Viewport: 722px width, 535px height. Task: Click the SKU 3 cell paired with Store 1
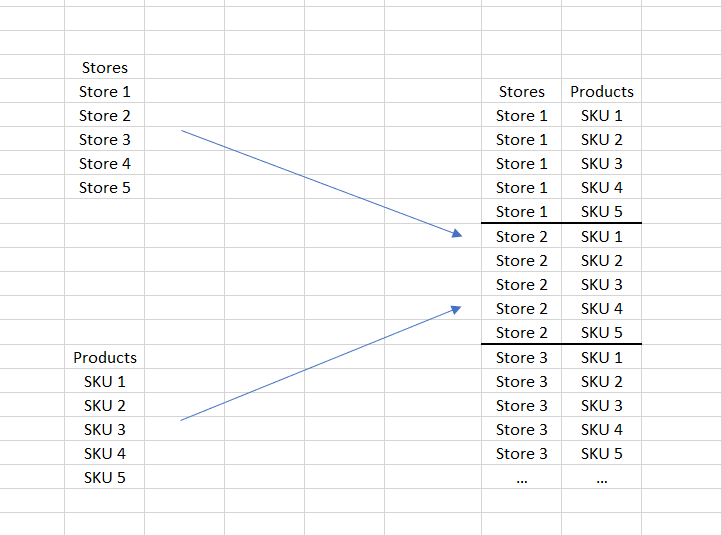(x=602, y=163)
